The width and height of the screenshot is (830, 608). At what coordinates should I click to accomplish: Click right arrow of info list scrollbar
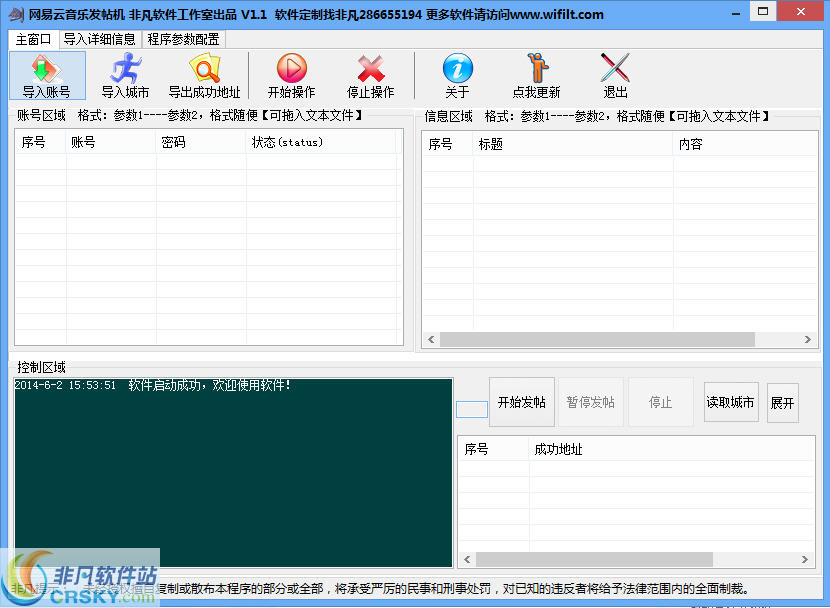click(x=807, y=340)
